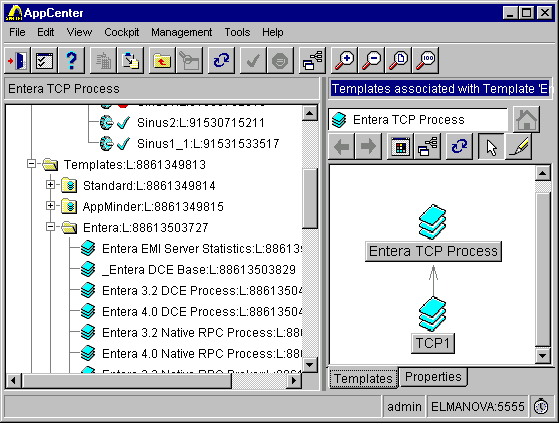The height and width of the screenshot is (423, 559).
Task: Click the ELMANOVA:5555 status bar field
Action: [x=478, y=406]
